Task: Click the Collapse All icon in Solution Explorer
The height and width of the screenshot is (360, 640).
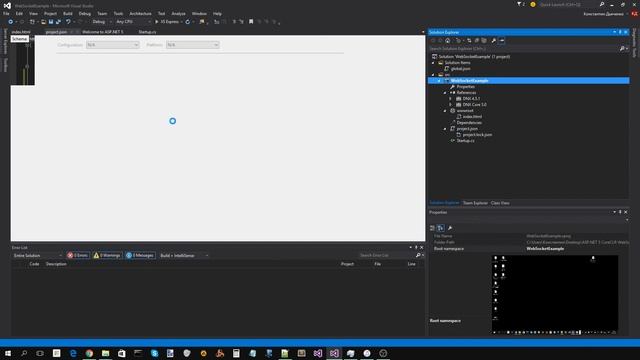Action: tap(476, 40)
